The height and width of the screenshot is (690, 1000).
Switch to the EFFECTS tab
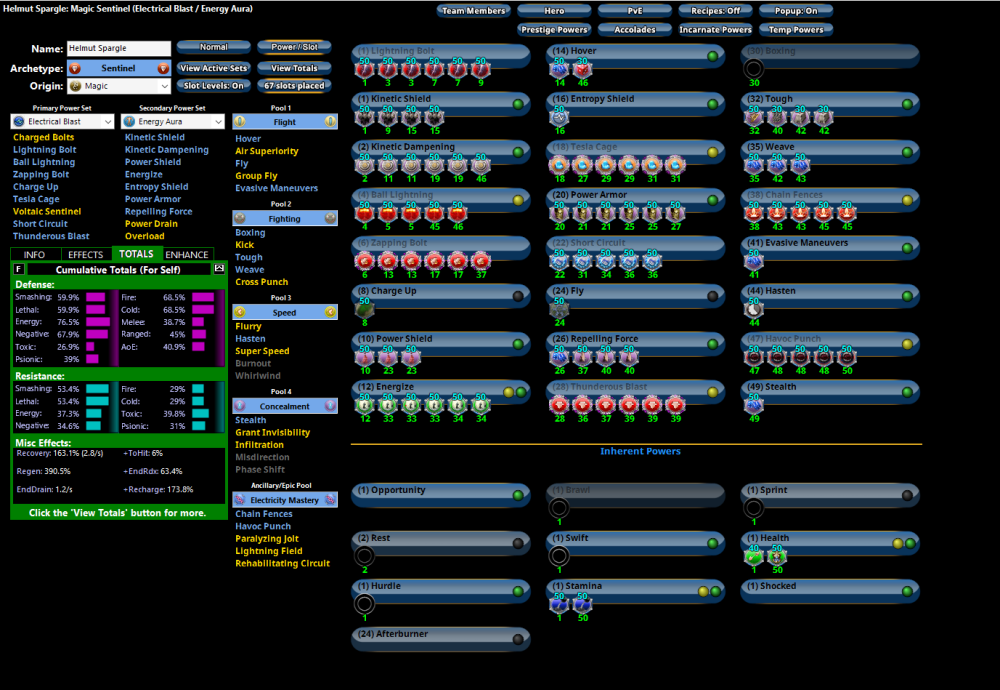coord(86,254)
